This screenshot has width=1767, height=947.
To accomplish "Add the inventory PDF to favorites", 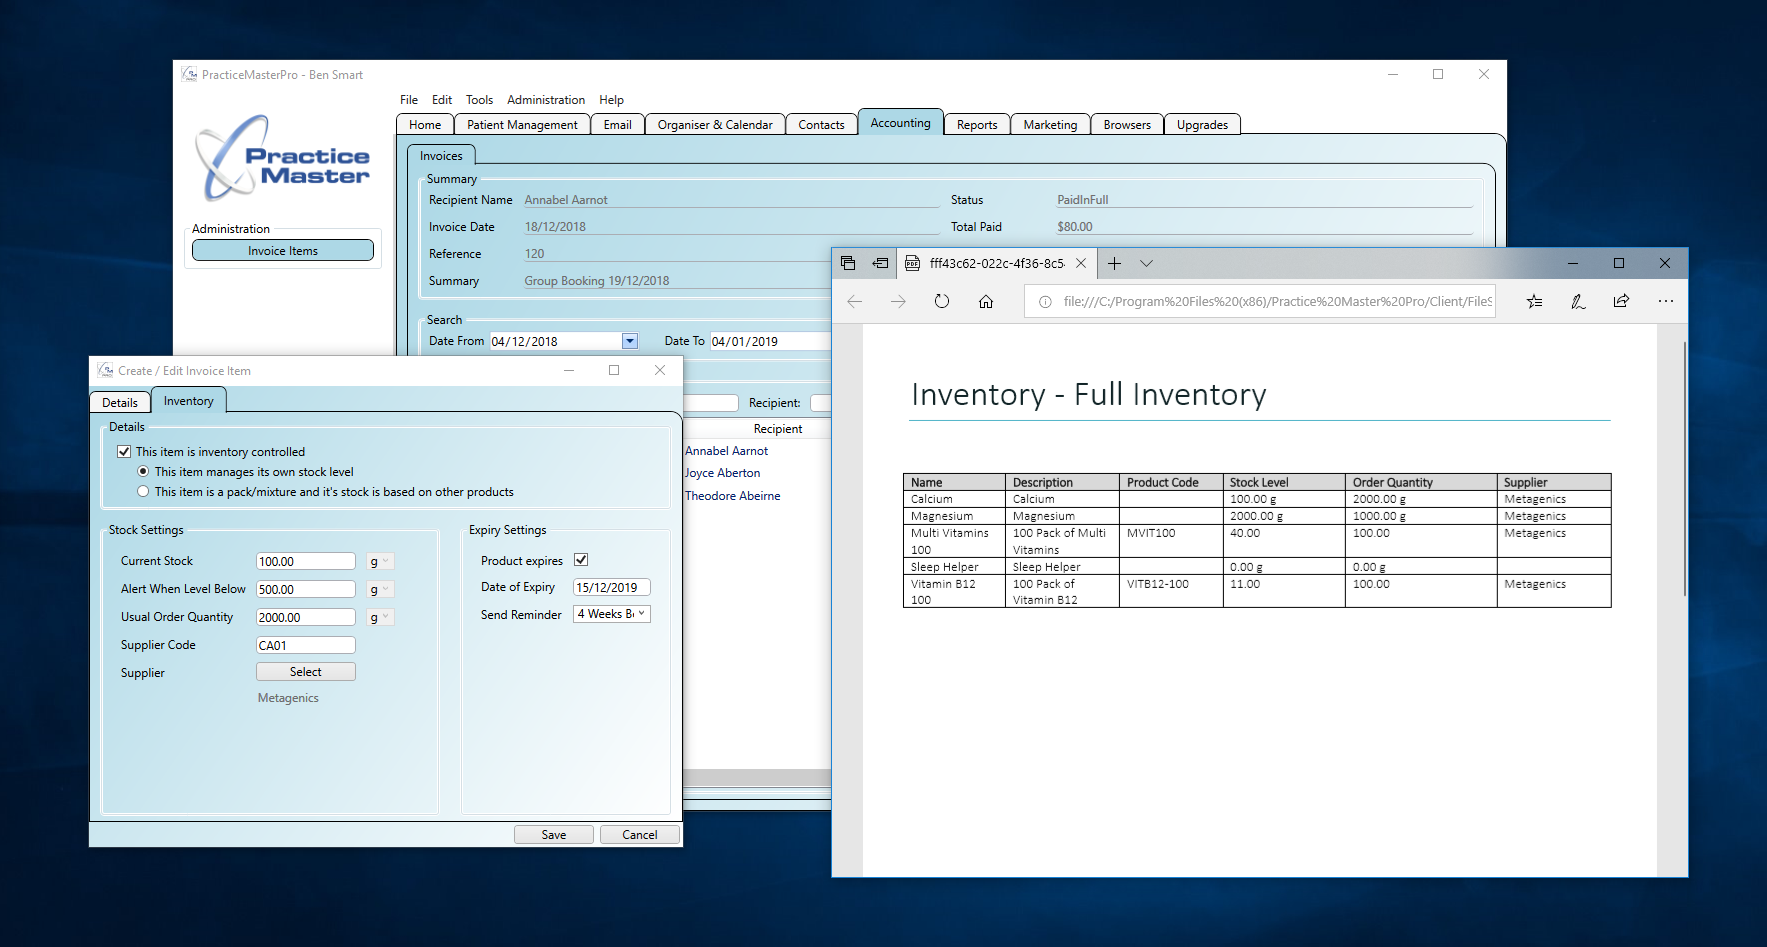I will click(x=1534, y=301).
